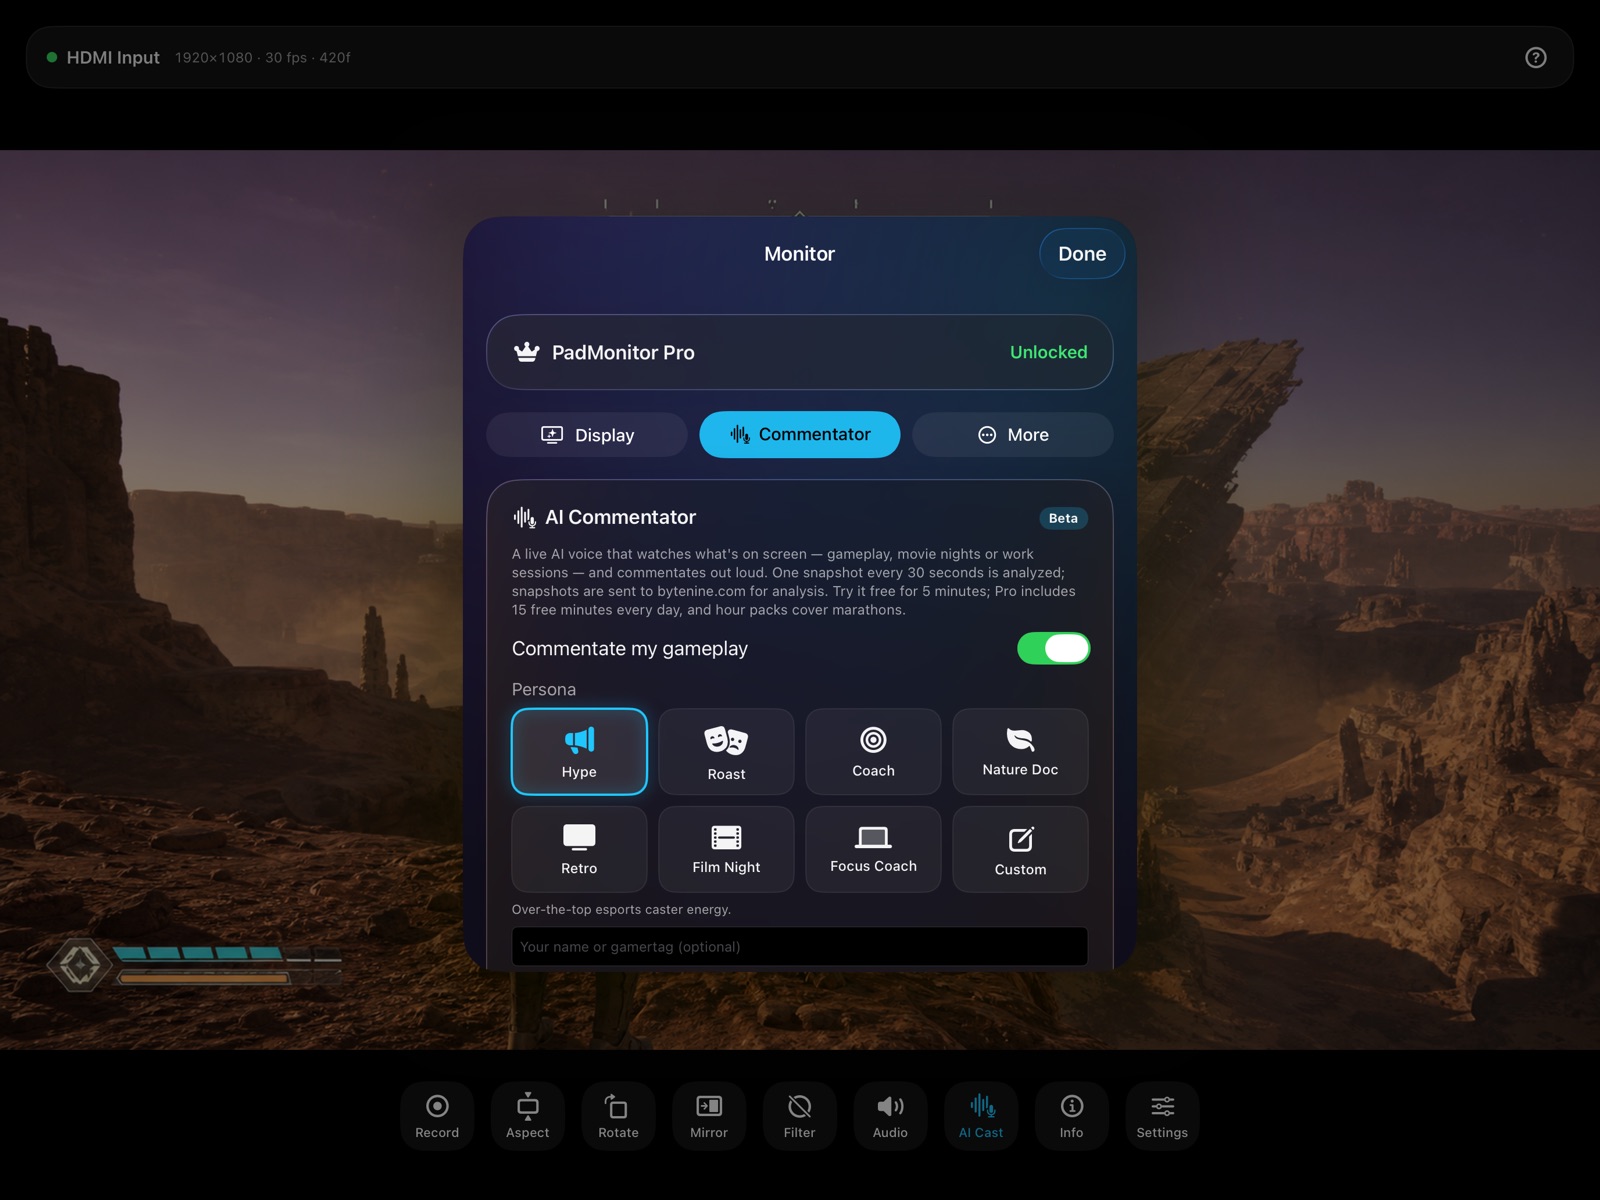Open the PadMonitor Pro row
The width and height of the screenshot is (1600, 1200).
(799, 352)
